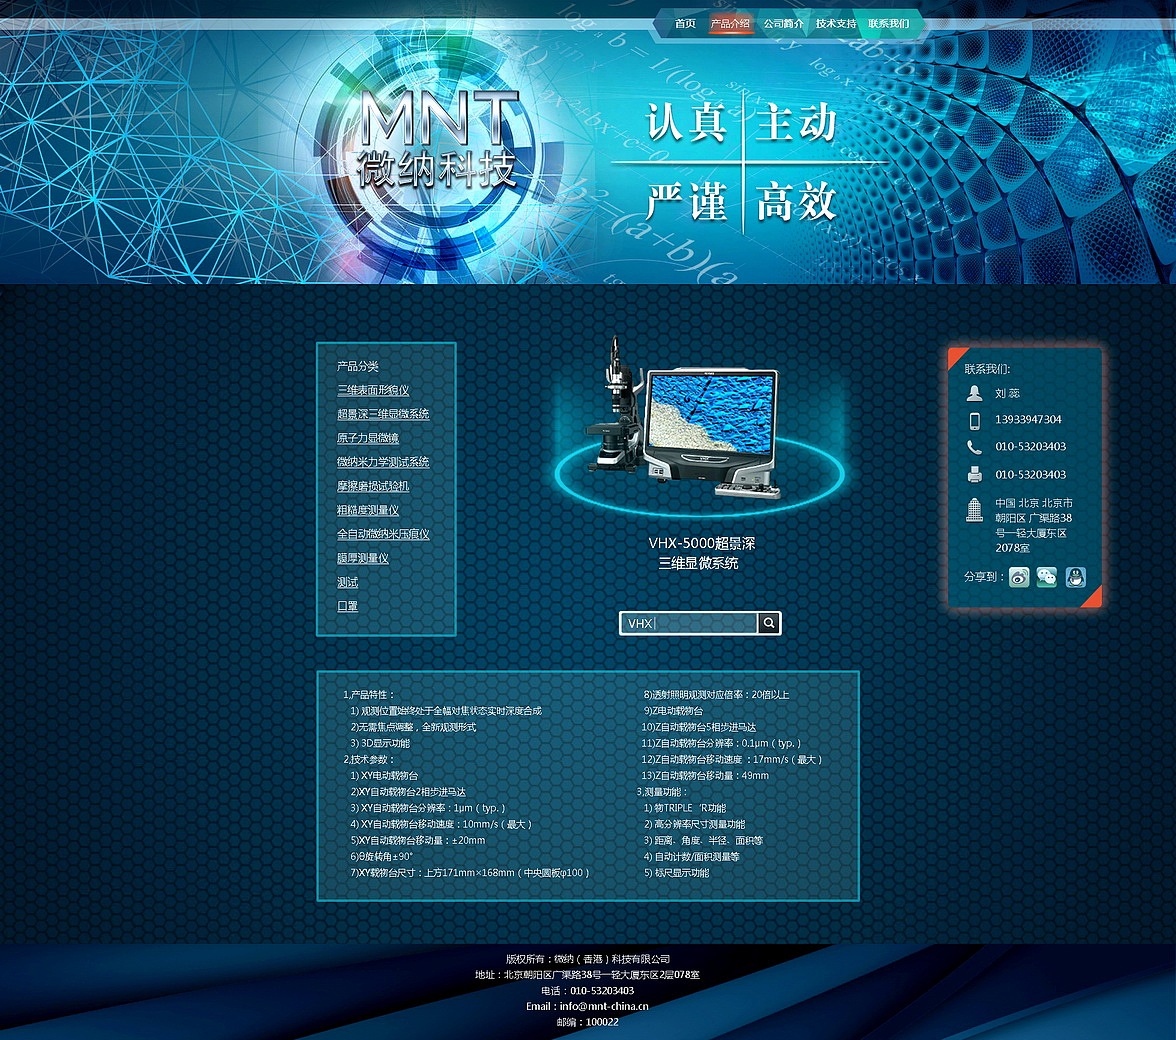Viewport: 1176px width, 1040px height.
Task: Click the mobile number 13933947304
Action: (1028, 419)
